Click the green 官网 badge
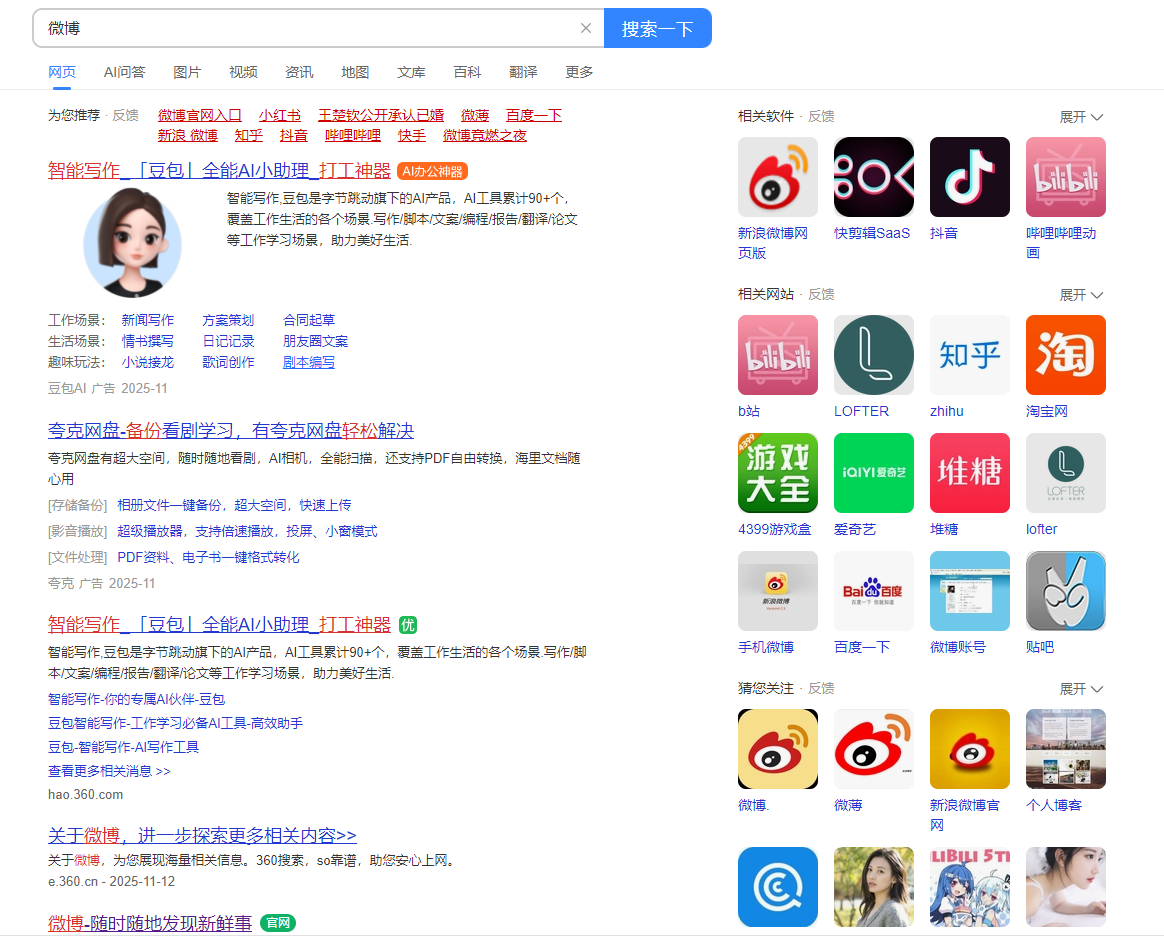 tap(278, 923)
